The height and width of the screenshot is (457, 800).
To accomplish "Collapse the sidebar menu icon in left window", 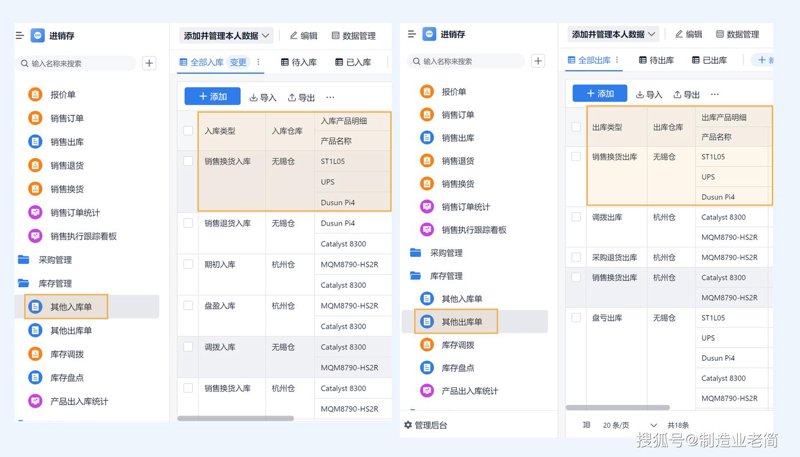I will pos(20,35).
